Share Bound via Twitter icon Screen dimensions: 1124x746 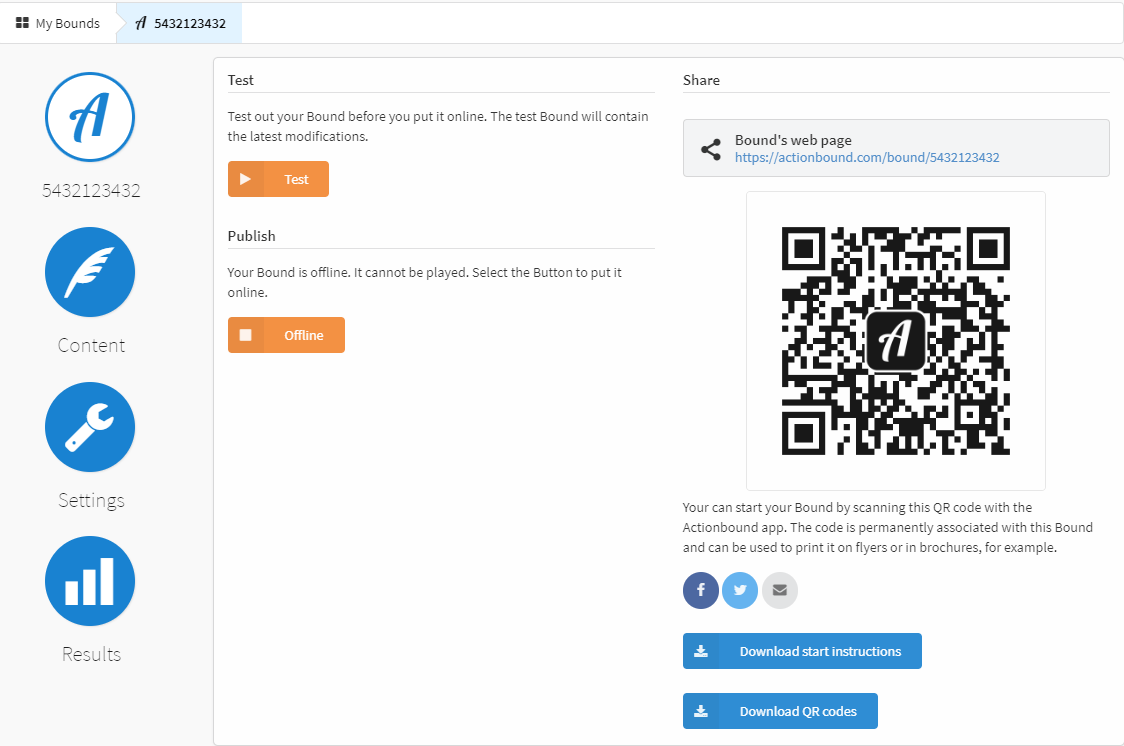(x=740, y=590)
